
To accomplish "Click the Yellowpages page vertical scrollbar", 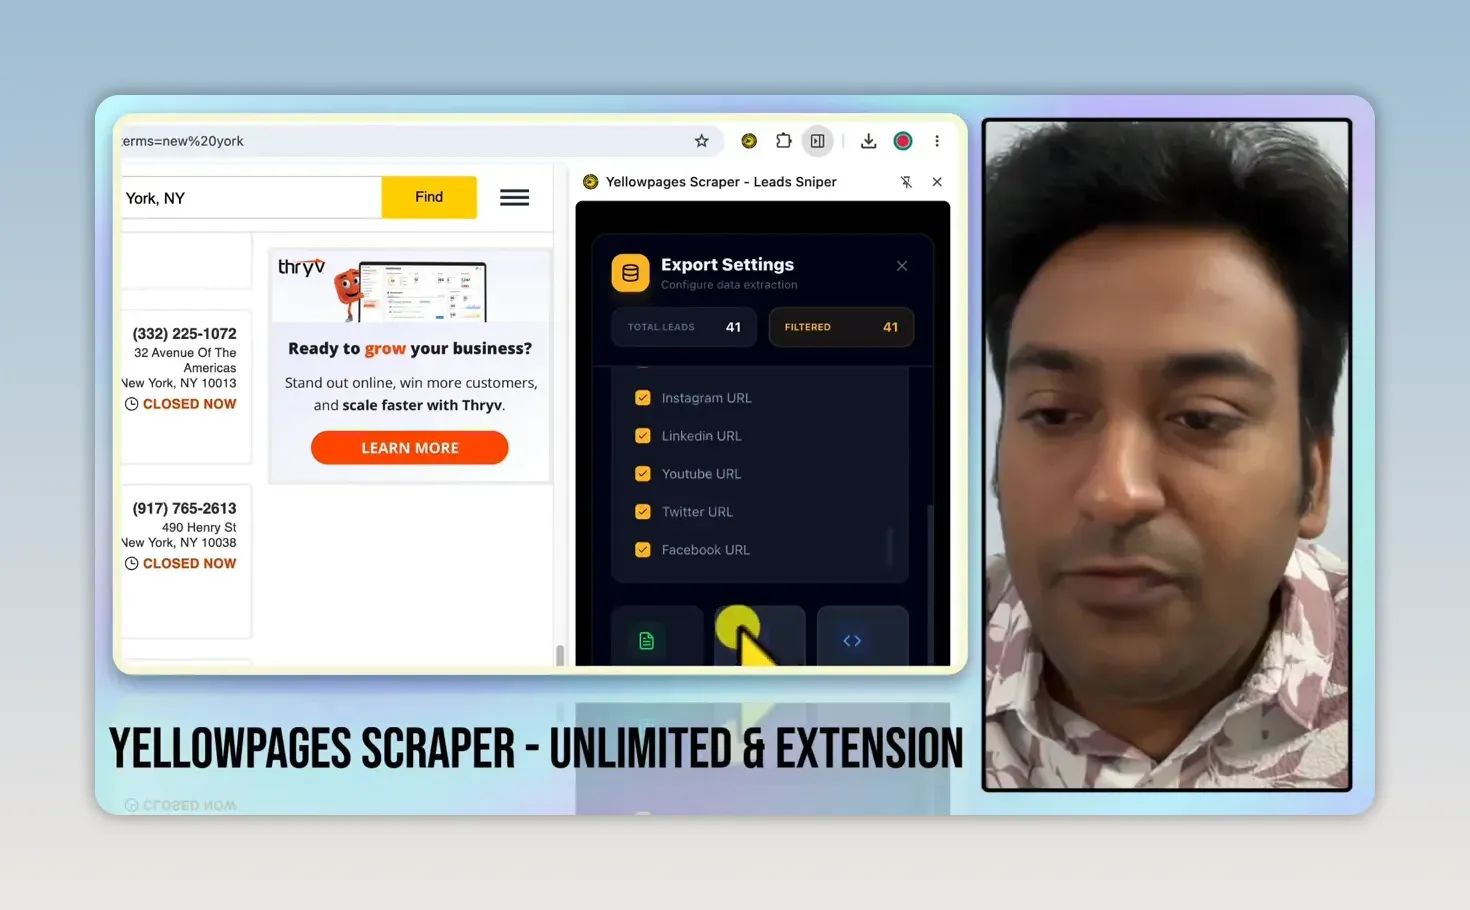I will coord(560,655).
